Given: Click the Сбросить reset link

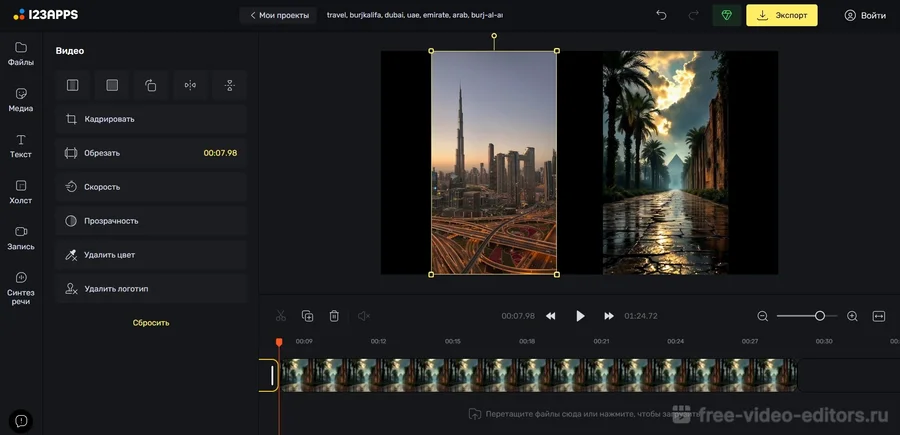Looking at the screenshot, I should click(x=151, y=323).
